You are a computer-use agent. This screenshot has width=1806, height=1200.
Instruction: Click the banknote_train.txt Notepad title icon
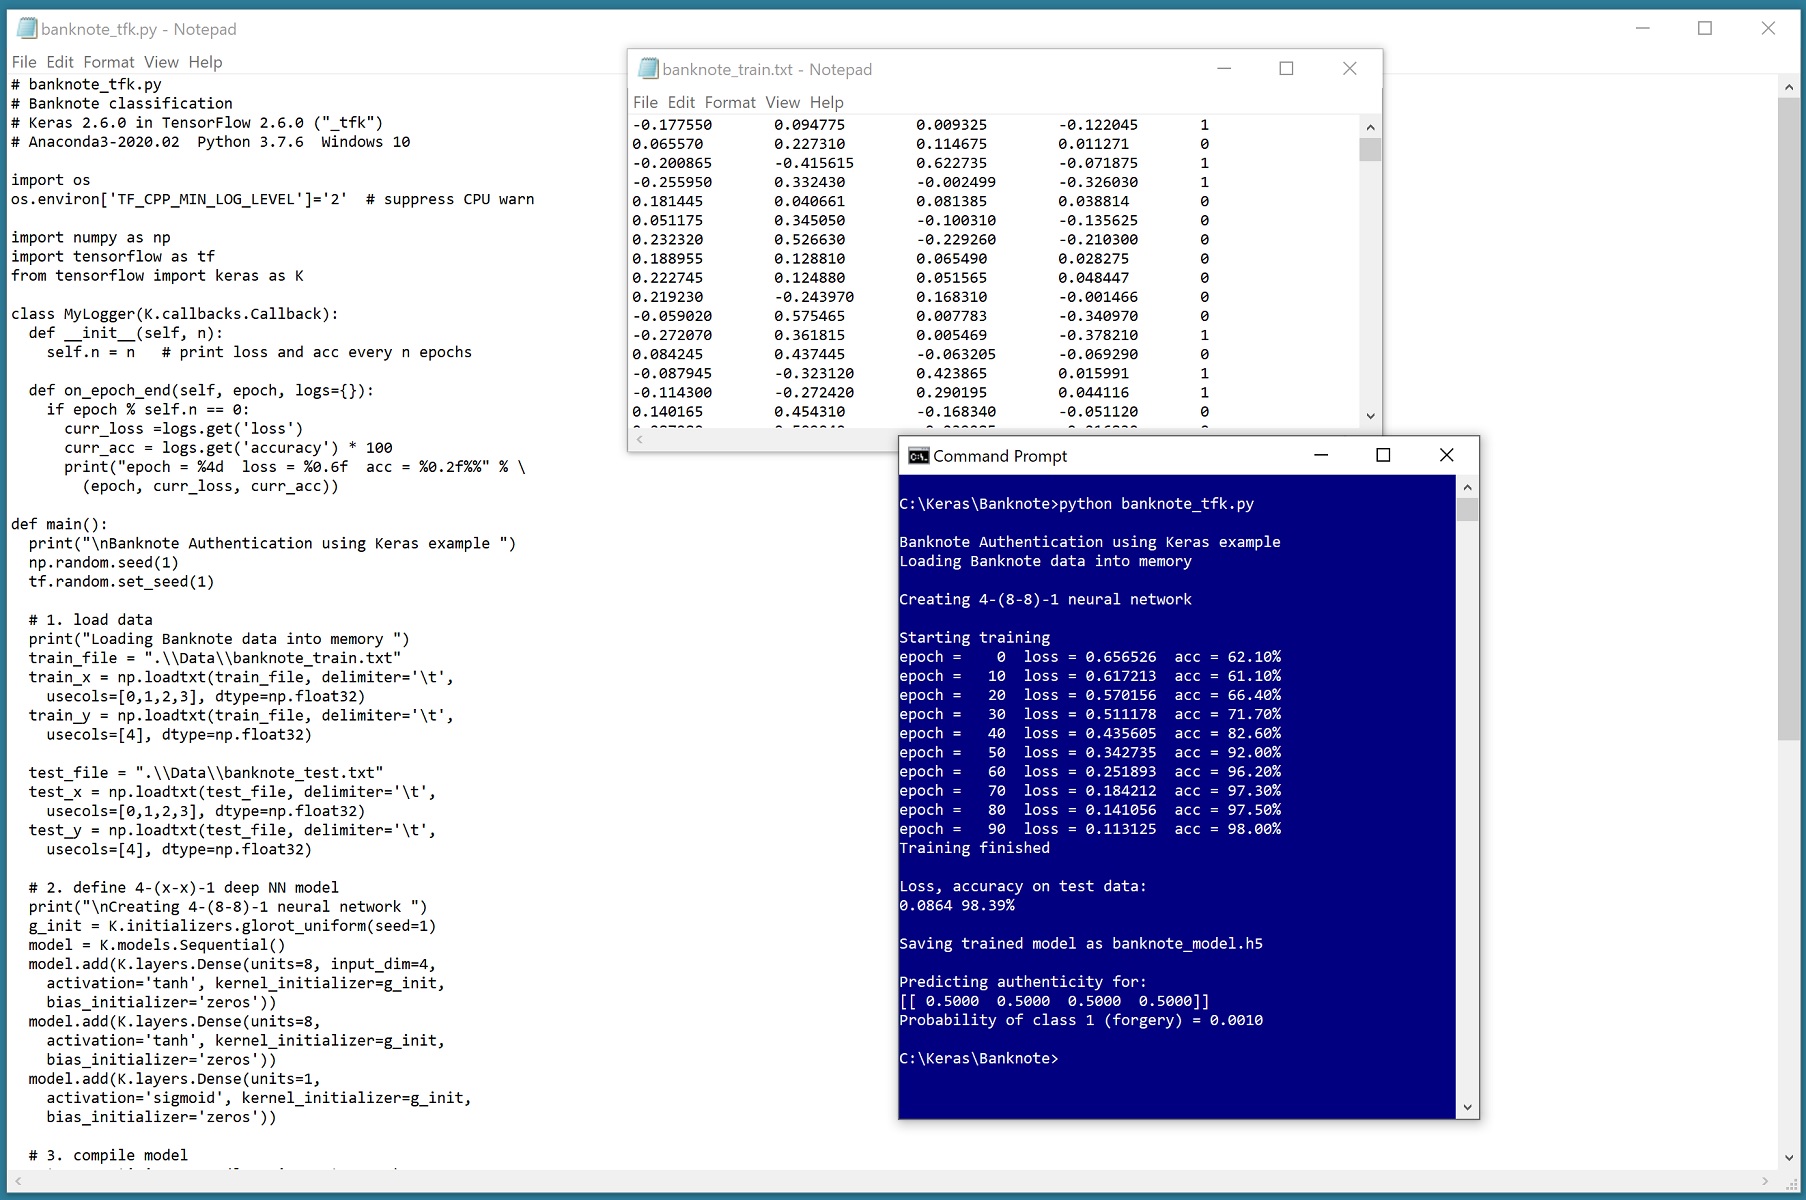(x=648, y=69)
